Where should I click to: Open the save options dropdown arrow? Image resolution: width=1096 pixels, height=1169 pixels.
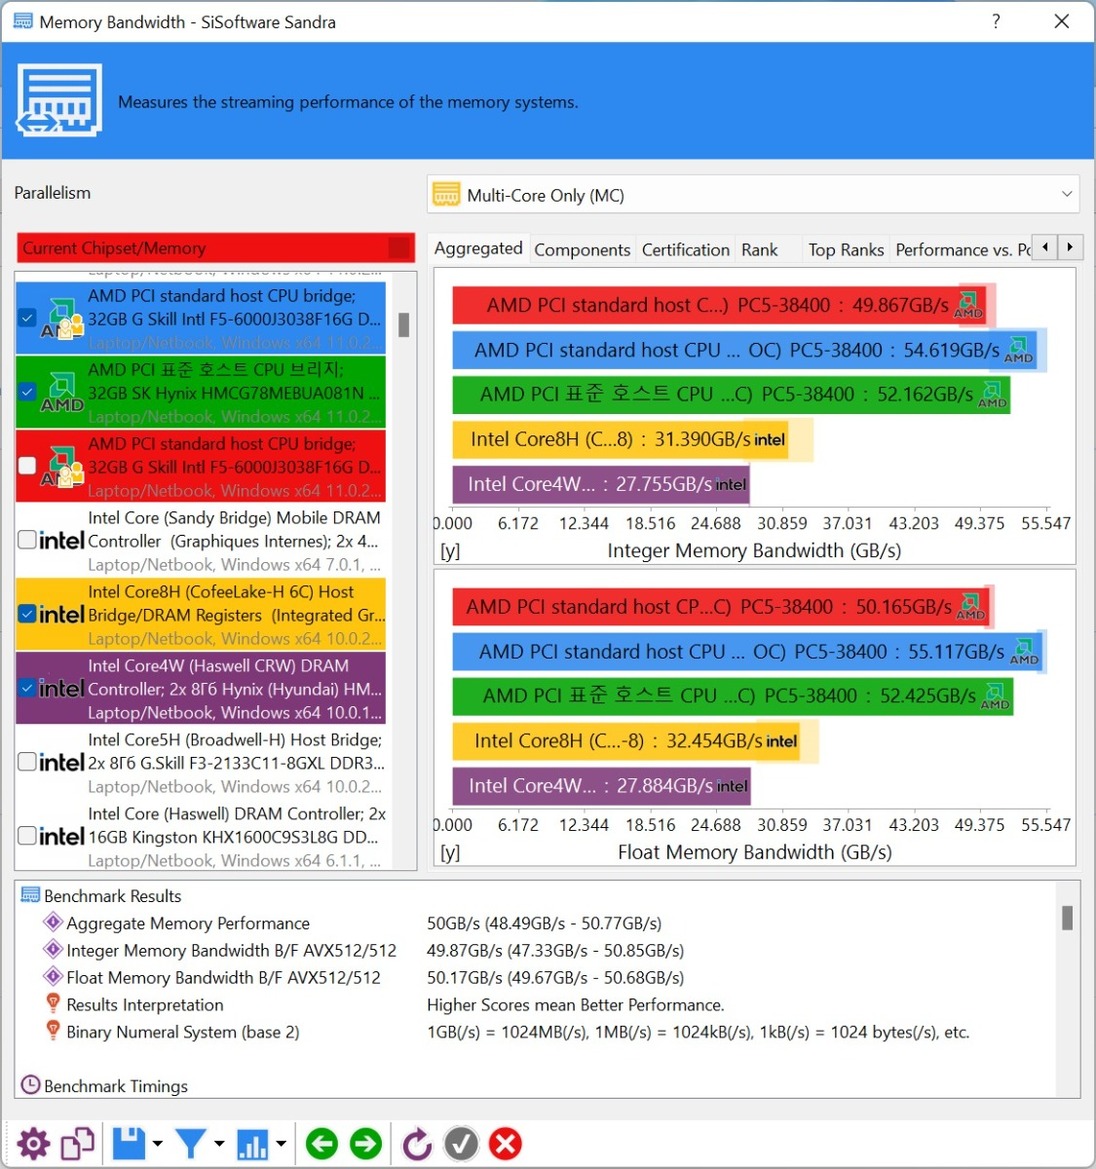pos(157,1144)
